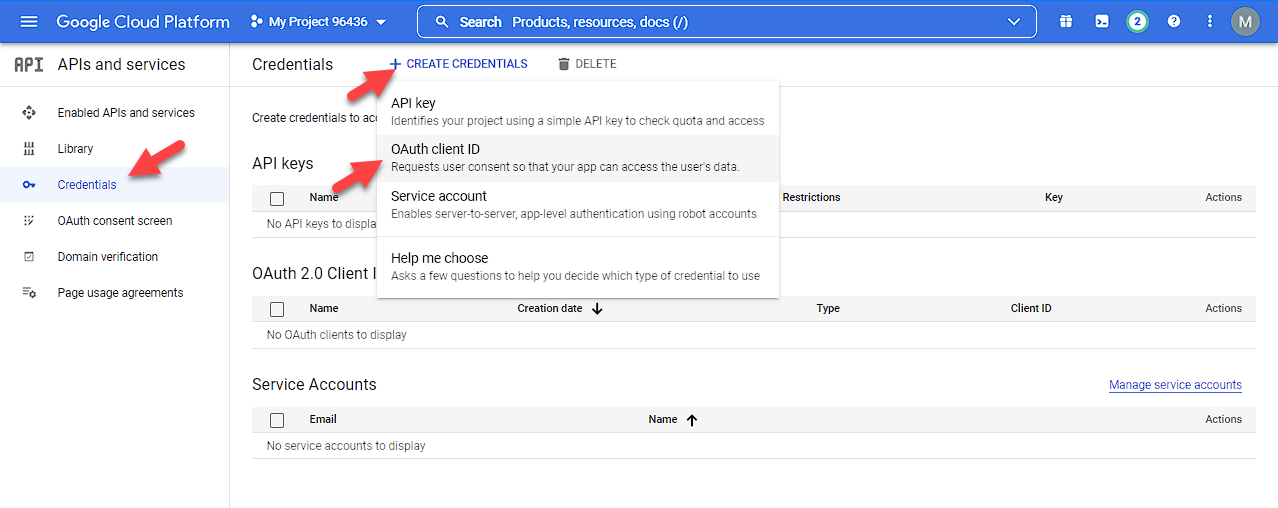This screenshot has height=508, width=1278.
Task: Check the Service Accounts select-all checkbox
Action: click(x=277, y=420)
